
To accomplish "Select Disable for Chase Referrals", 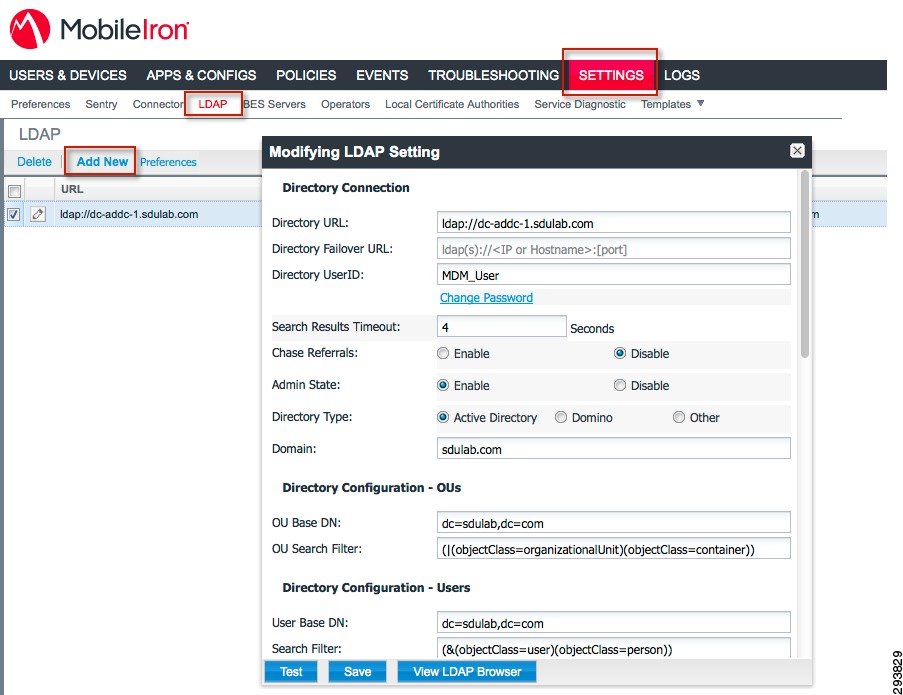I will (x=620, y=353).
